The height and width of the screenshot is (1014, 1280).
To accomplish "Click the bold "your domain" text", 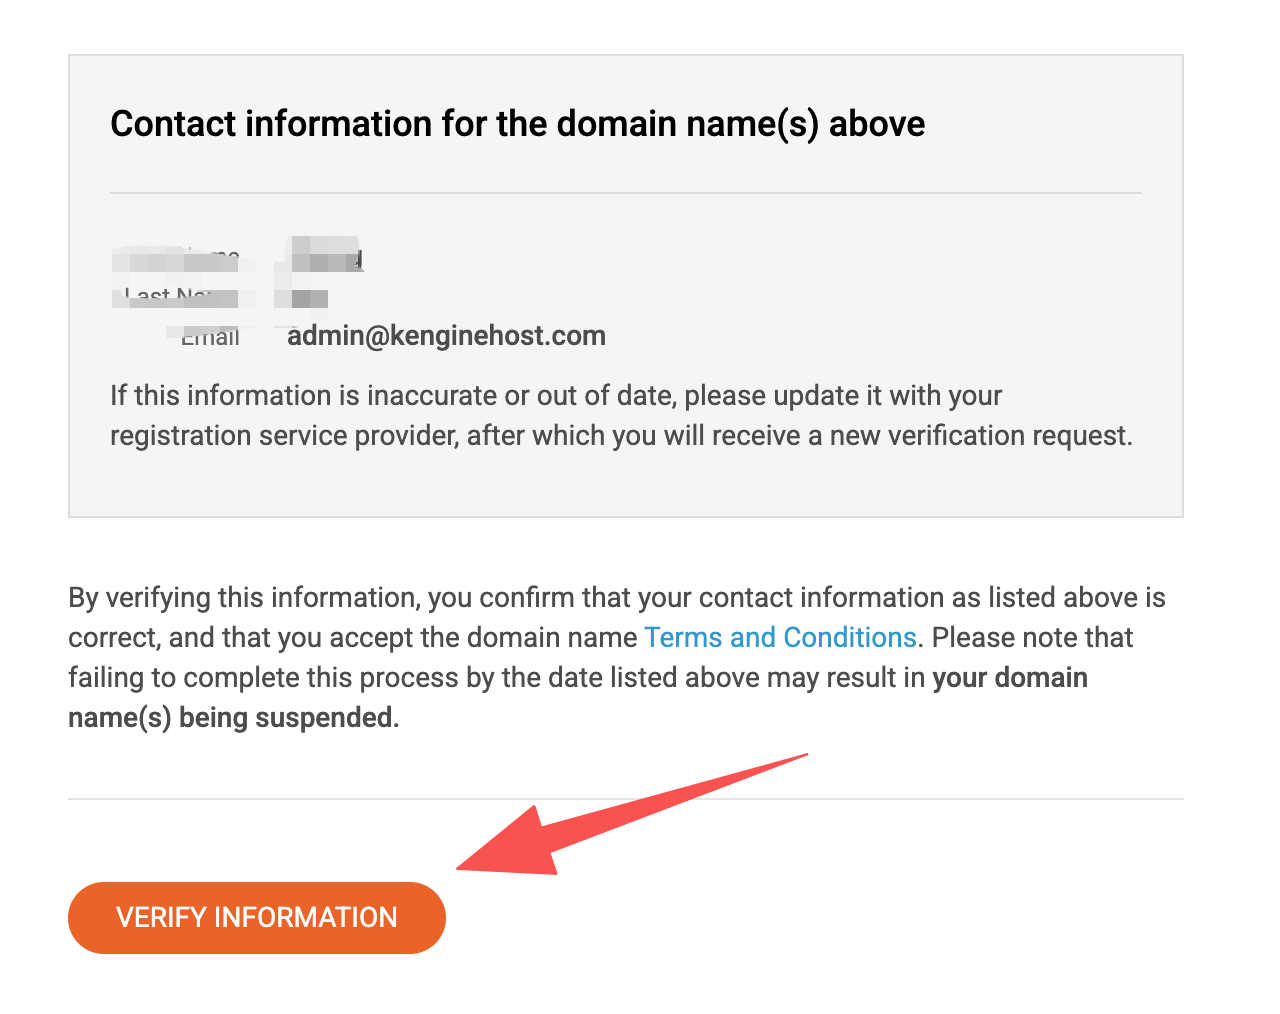I will 1010,677.
